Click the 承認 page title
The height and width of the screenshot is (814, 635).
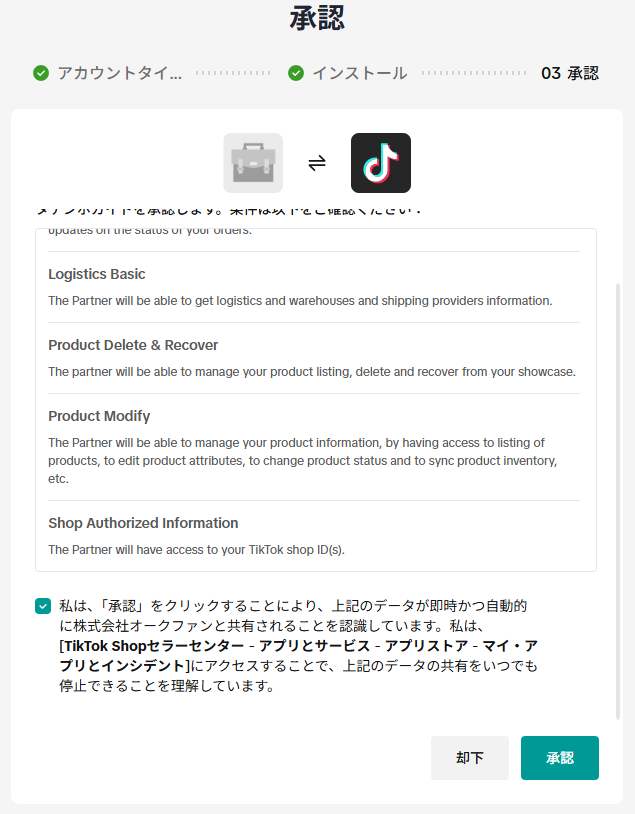317,18
